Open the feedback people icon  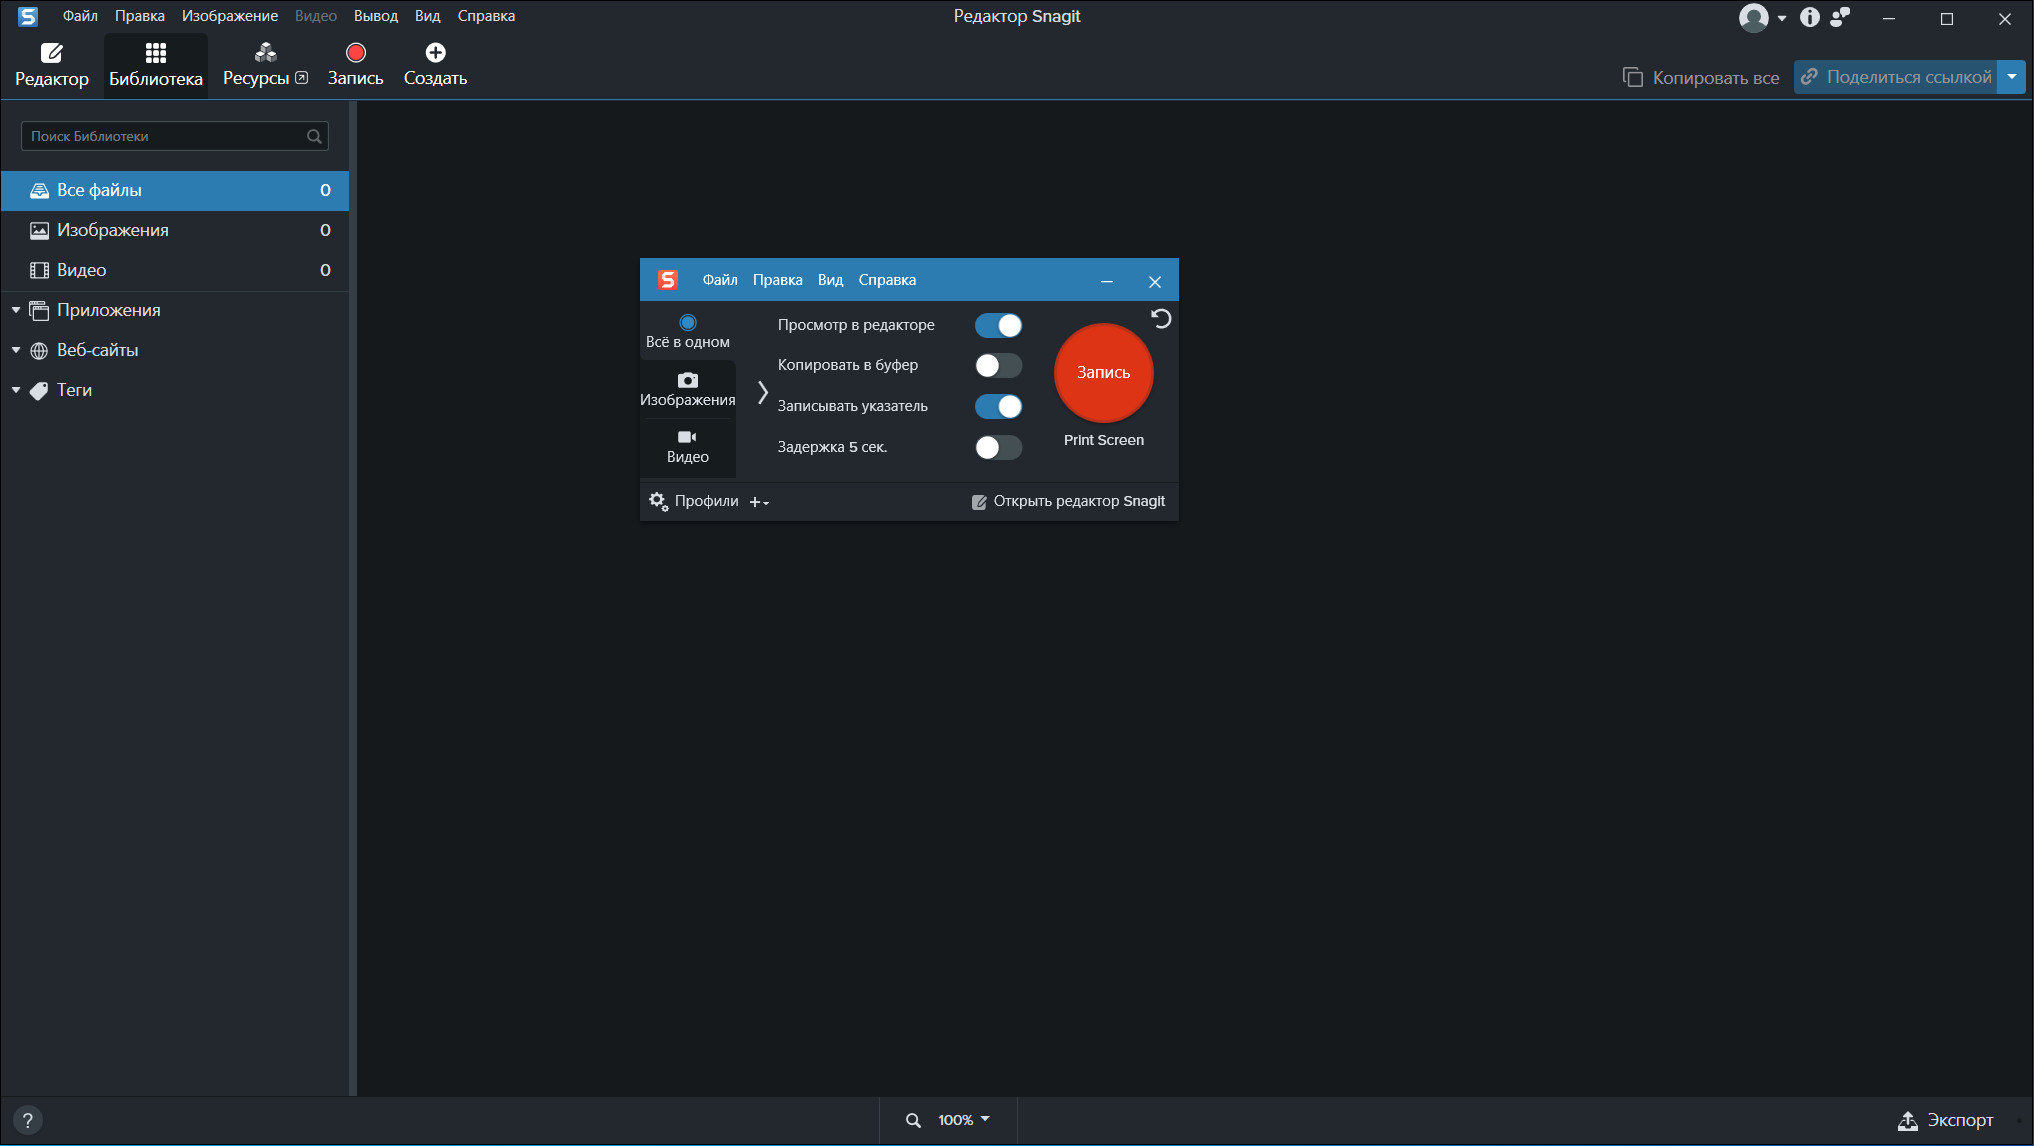click(1840, 17)
